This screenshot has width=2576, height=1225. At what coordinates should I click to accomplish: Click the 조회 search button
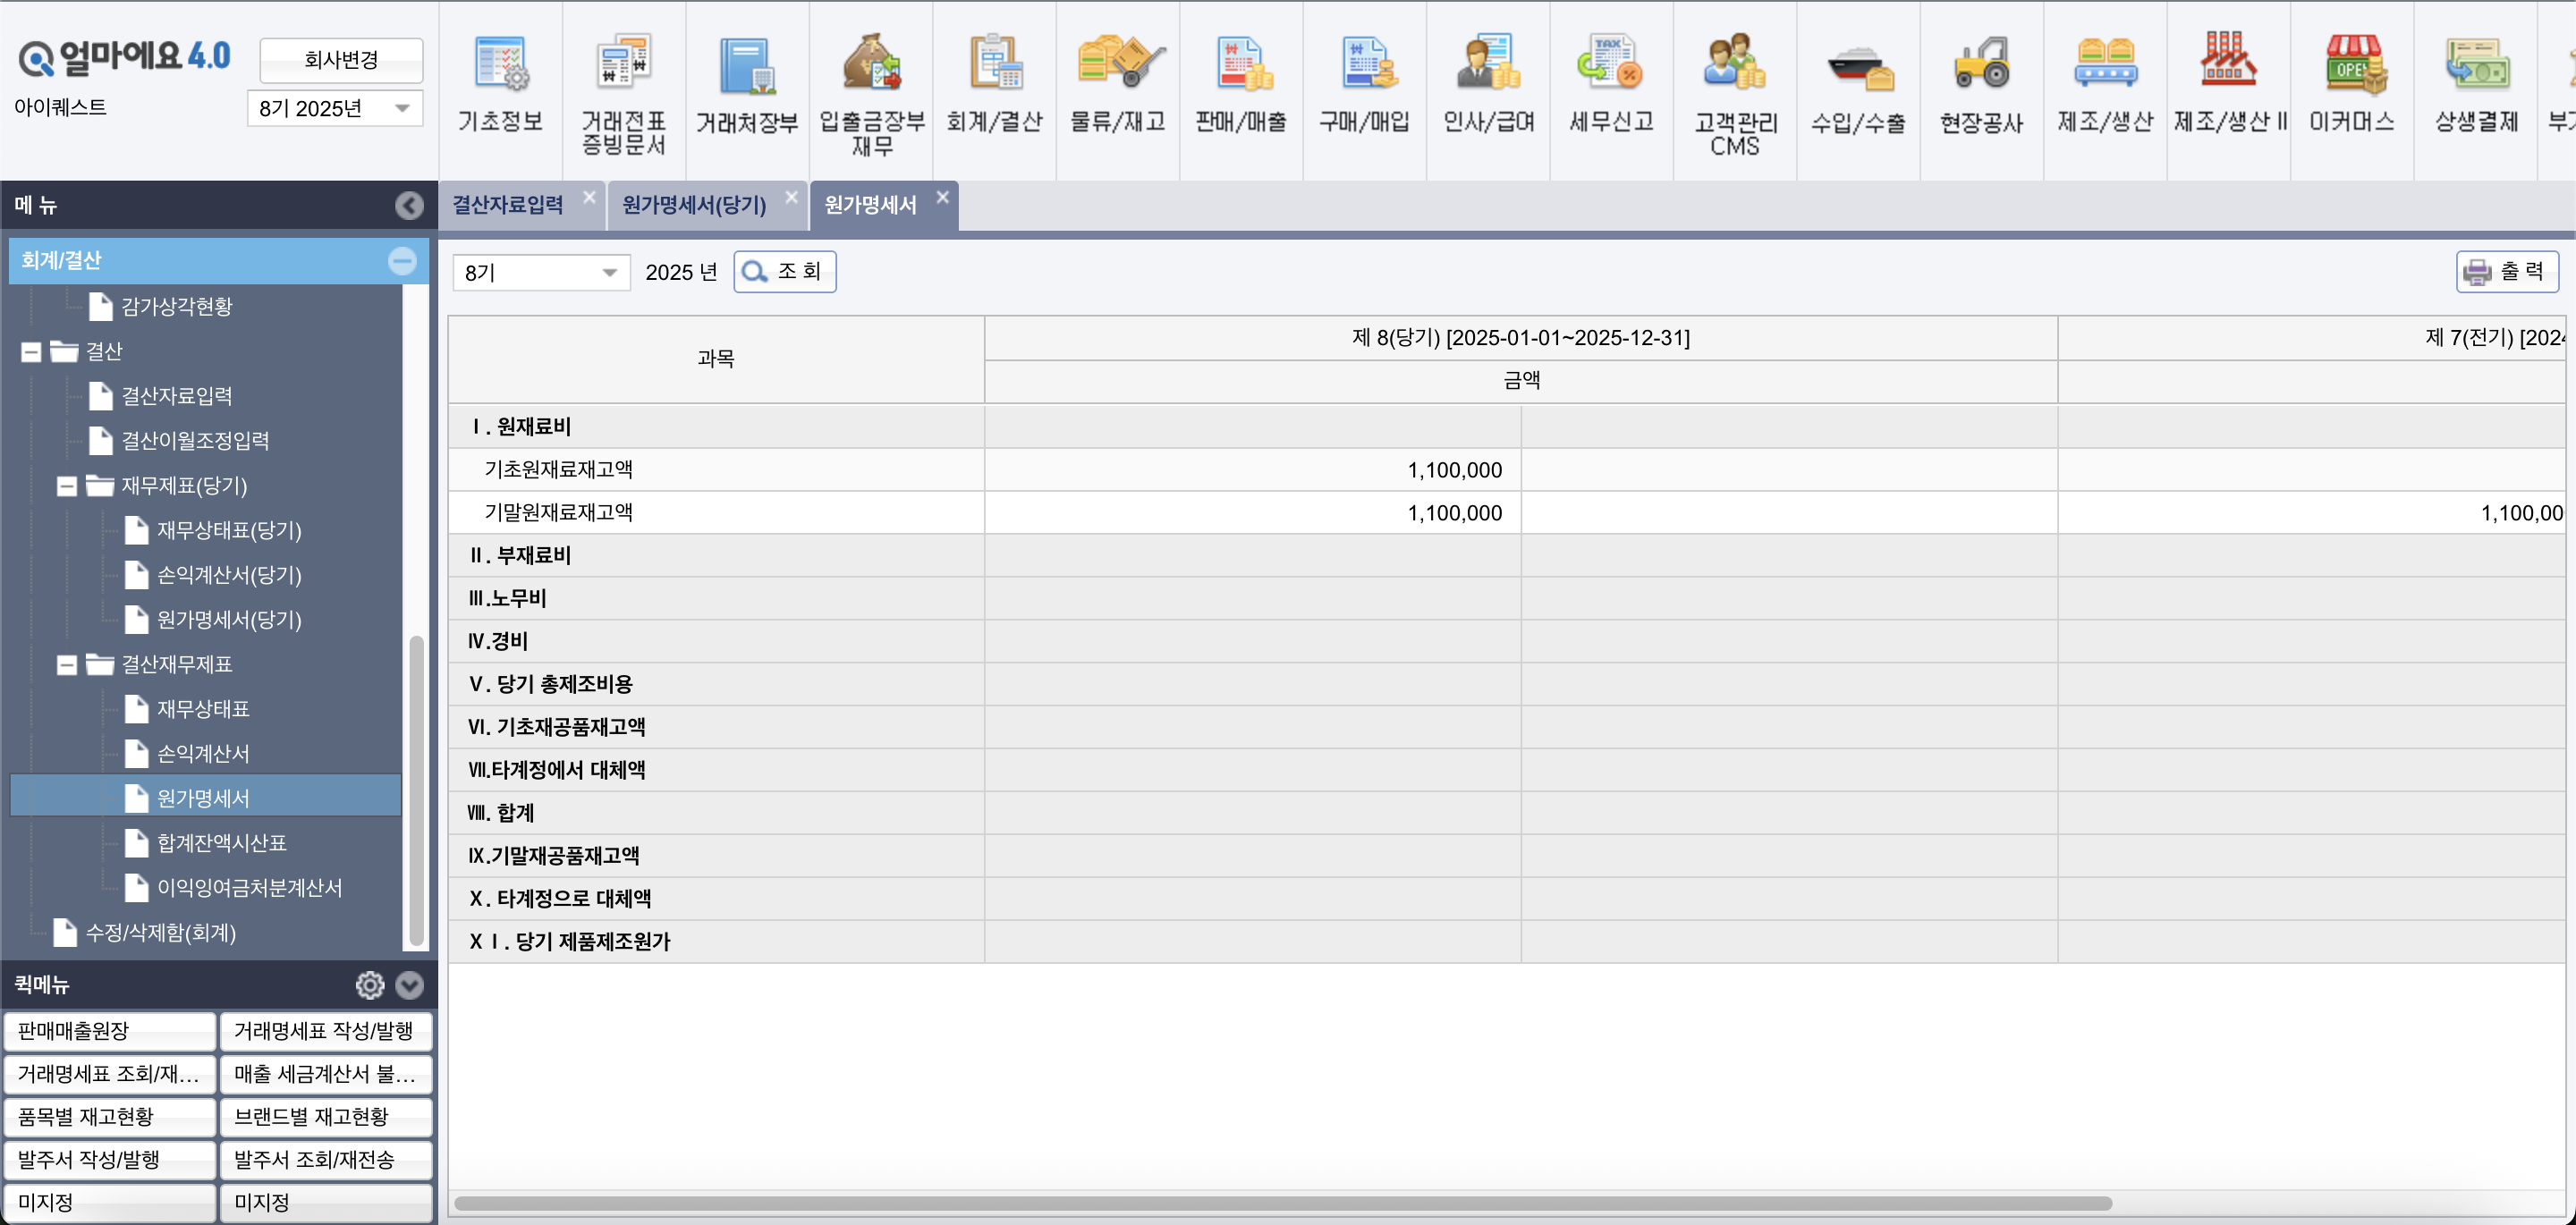coord(785,272)
